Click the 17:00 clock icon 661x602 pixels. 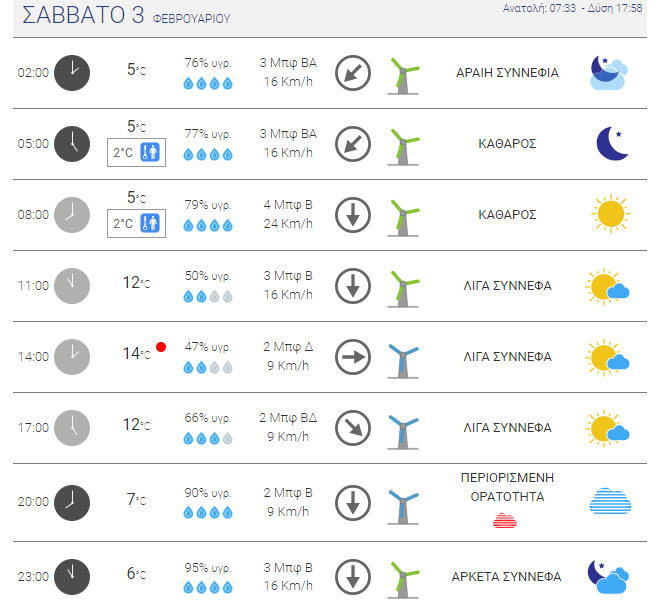(x=72, y=428)
